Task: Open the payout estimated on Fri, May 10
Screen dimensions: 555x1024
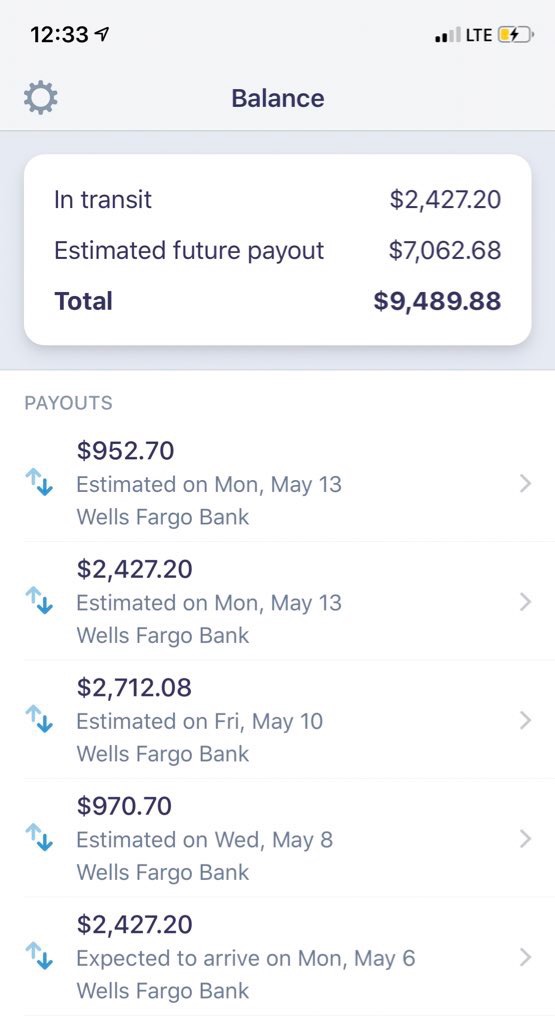Action: pyautogui.click(x=278, y=720)
